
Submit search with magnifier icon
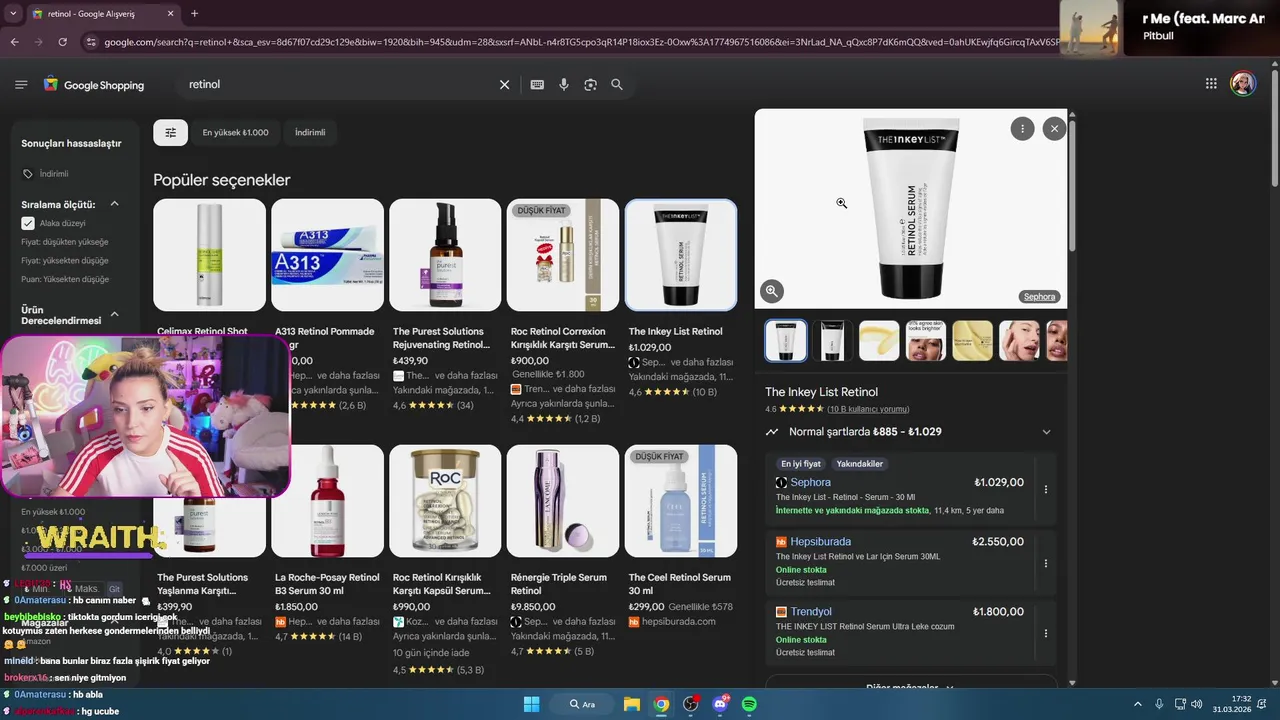(617, 85)
